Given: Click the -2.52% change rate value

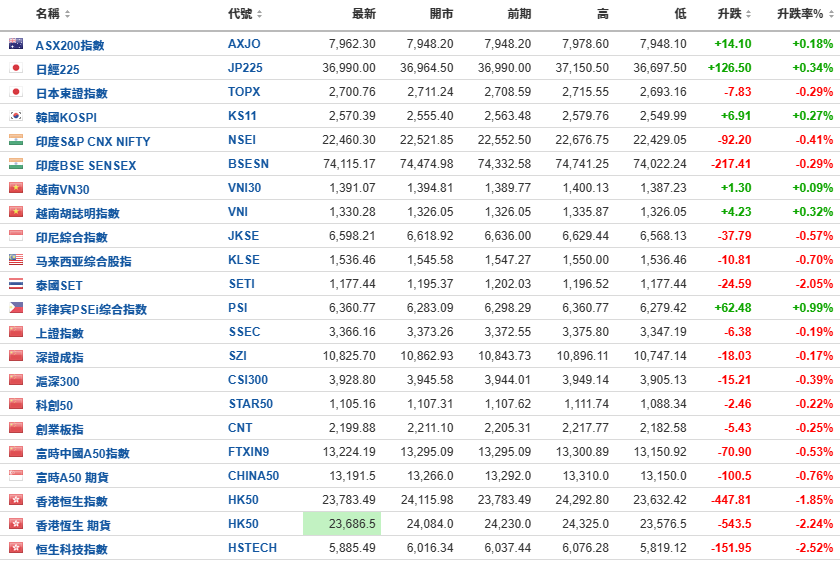Looking at the screenshot, I should point(814,548).
